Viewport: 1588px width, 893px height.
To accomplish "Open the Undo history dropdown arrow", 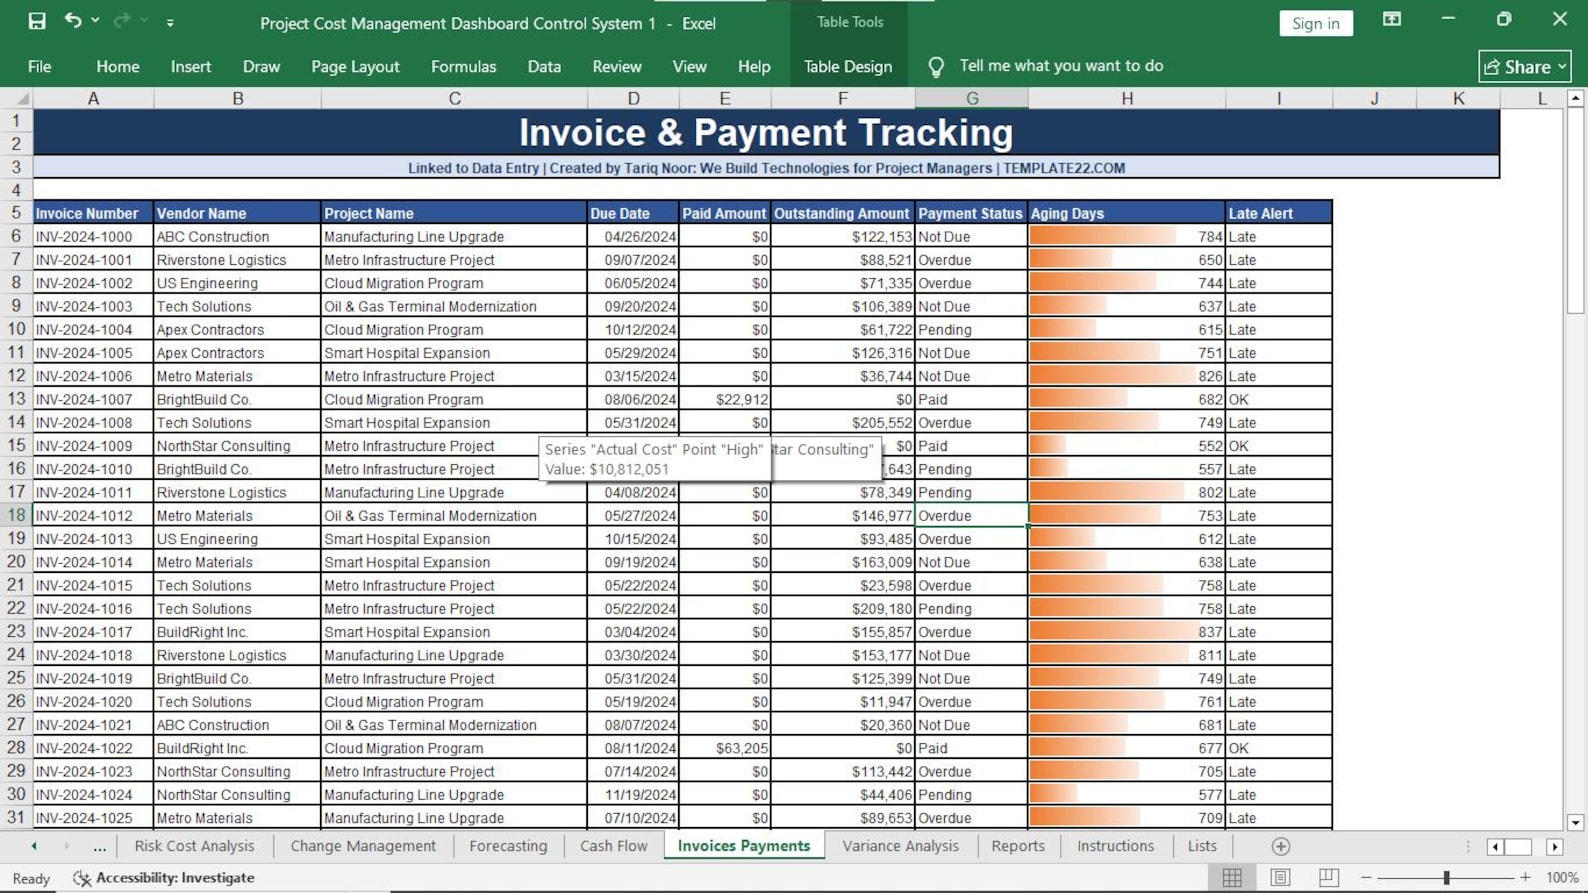I will (95, 21).
